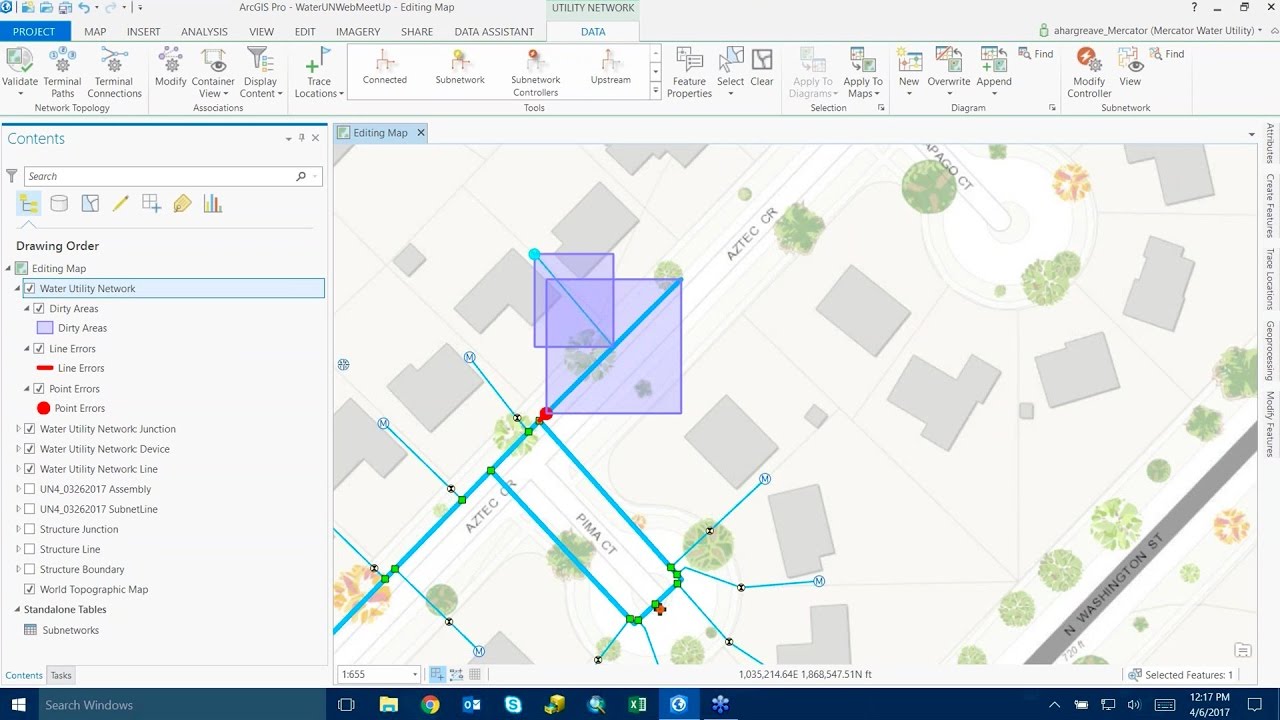Open the Display Content filter tool
Image resolution: width=1280 pixels, height=720 pixels.
[260, 72]
